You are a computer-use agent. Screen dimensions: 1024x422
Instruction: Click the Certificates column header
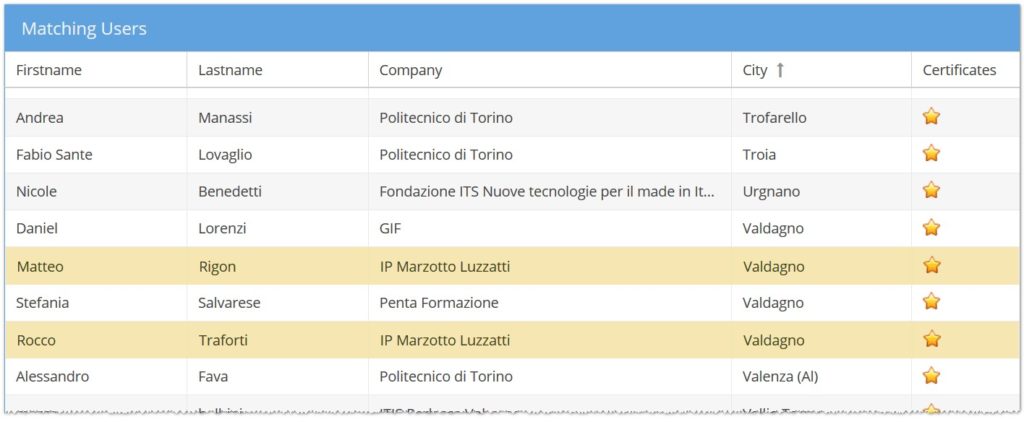(959, 70)
